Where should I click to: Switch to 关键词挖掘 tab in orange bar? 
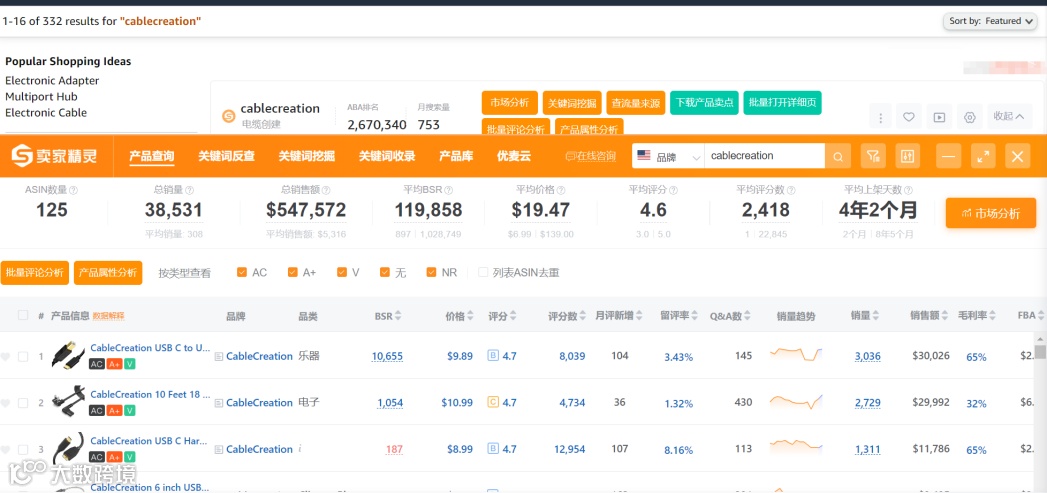[x=306, y=156]
